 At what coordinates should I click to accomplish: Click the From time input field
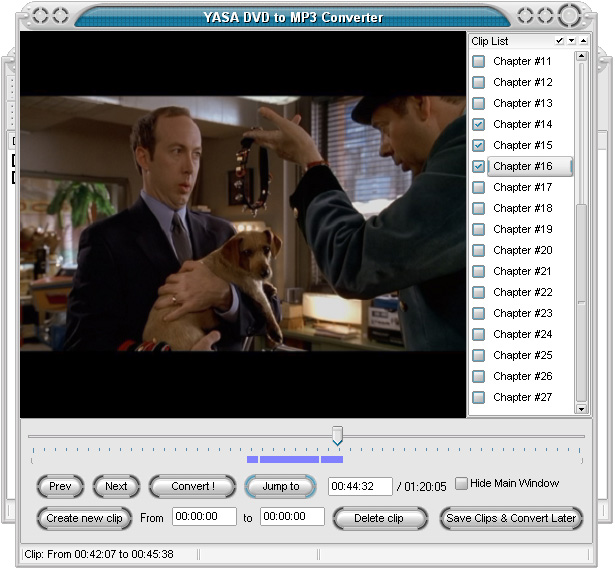click(x=204, y=516)
